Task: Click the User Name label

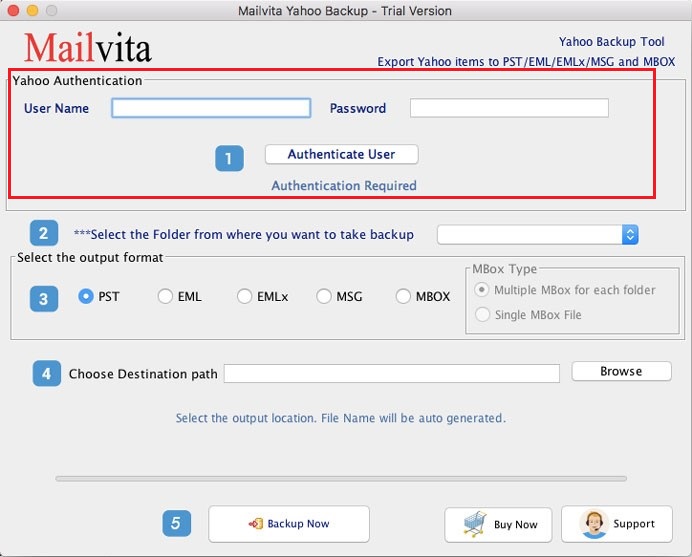Action: [x=56, y=109]
